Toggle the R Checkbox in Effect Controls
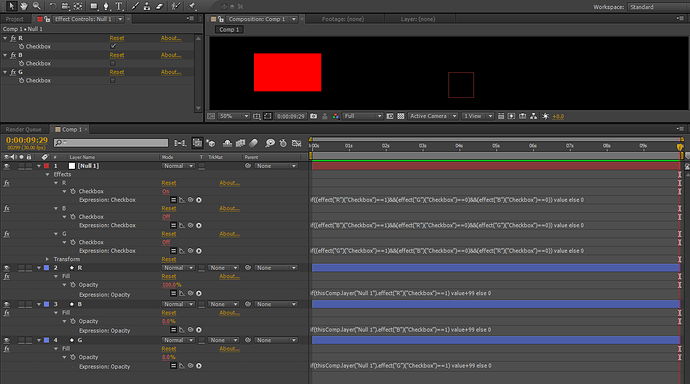Viewport: 690px width, 384px height. point(113,46)
